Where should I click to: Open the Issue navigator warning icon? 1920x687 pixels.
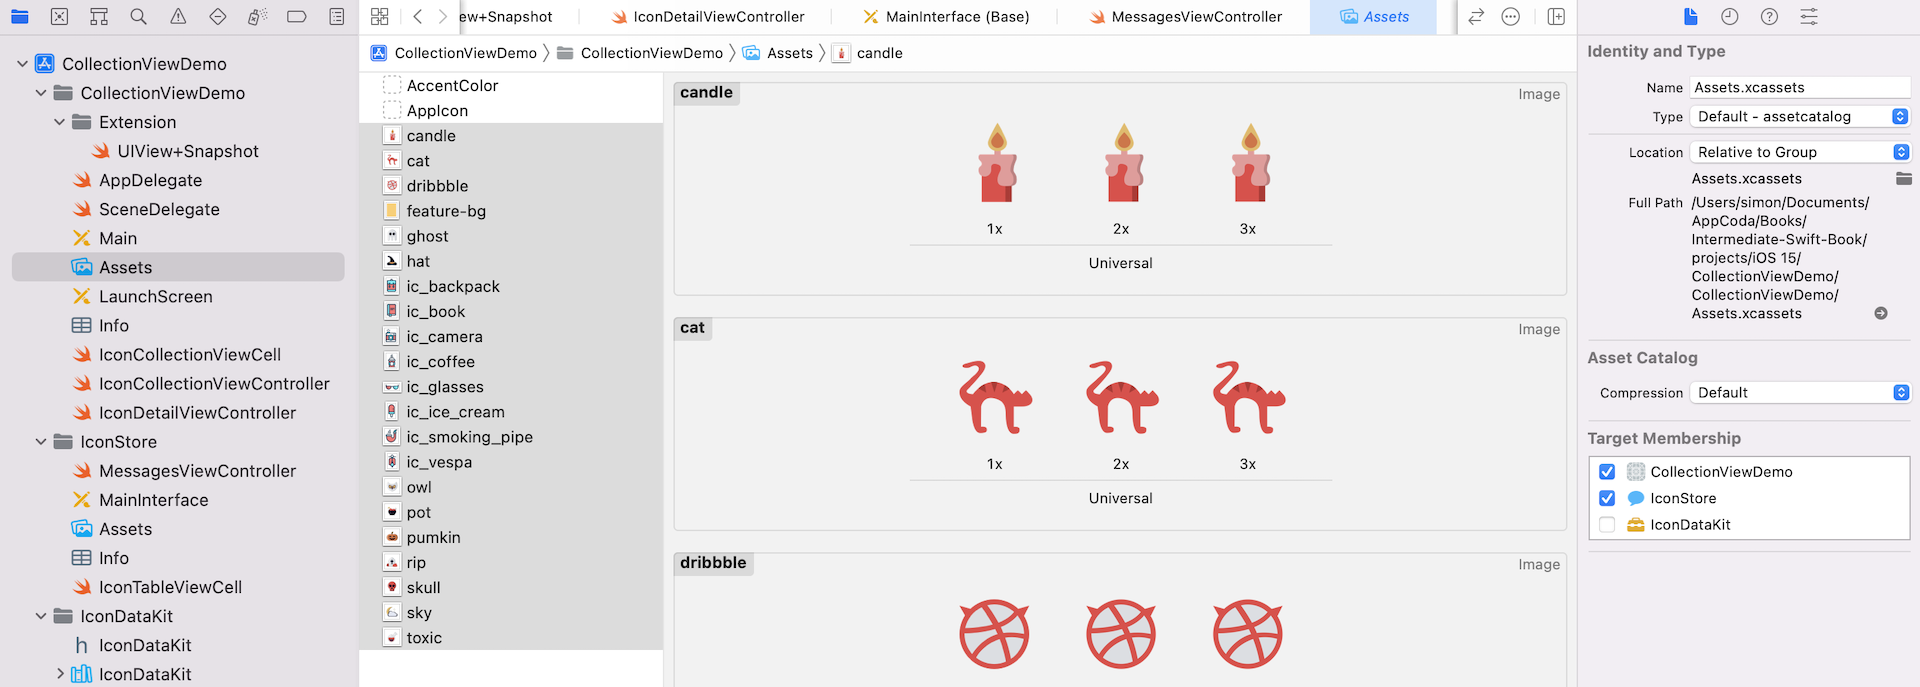(x=178, y=17)
